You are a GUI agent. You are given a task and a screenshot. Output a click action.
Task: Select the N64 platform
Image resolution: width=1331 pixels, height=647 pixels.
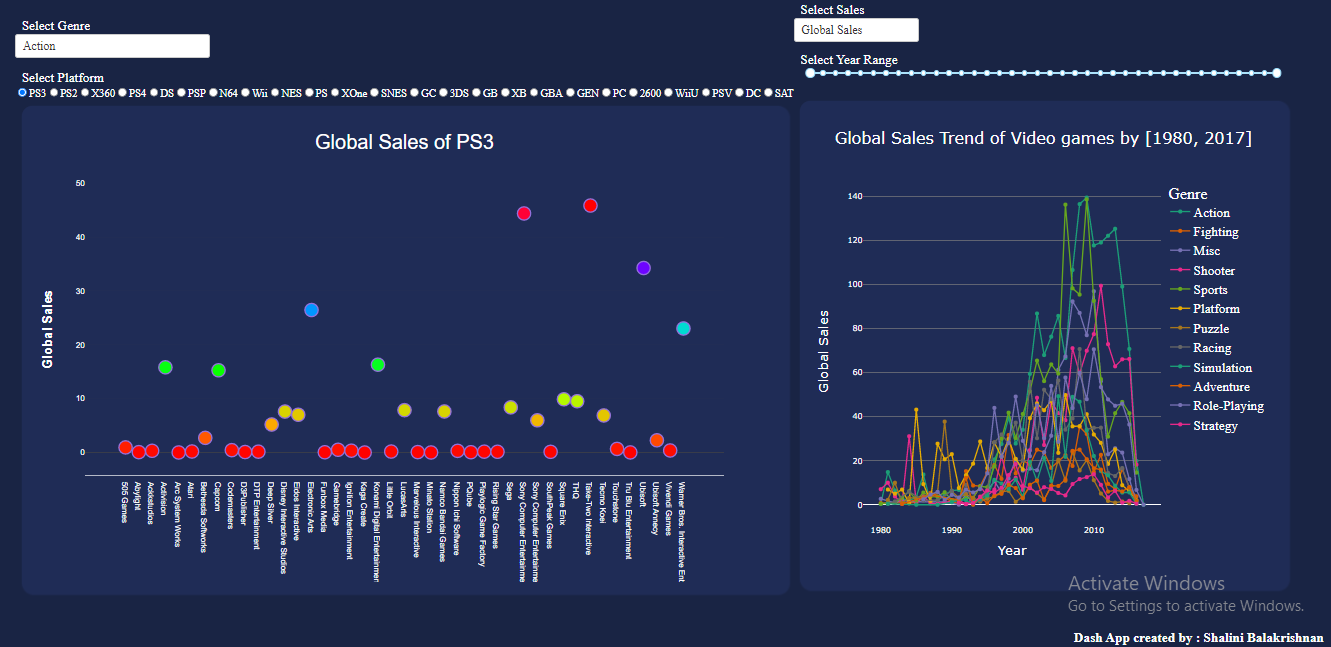pyautogui.click(x=213, y=92)
